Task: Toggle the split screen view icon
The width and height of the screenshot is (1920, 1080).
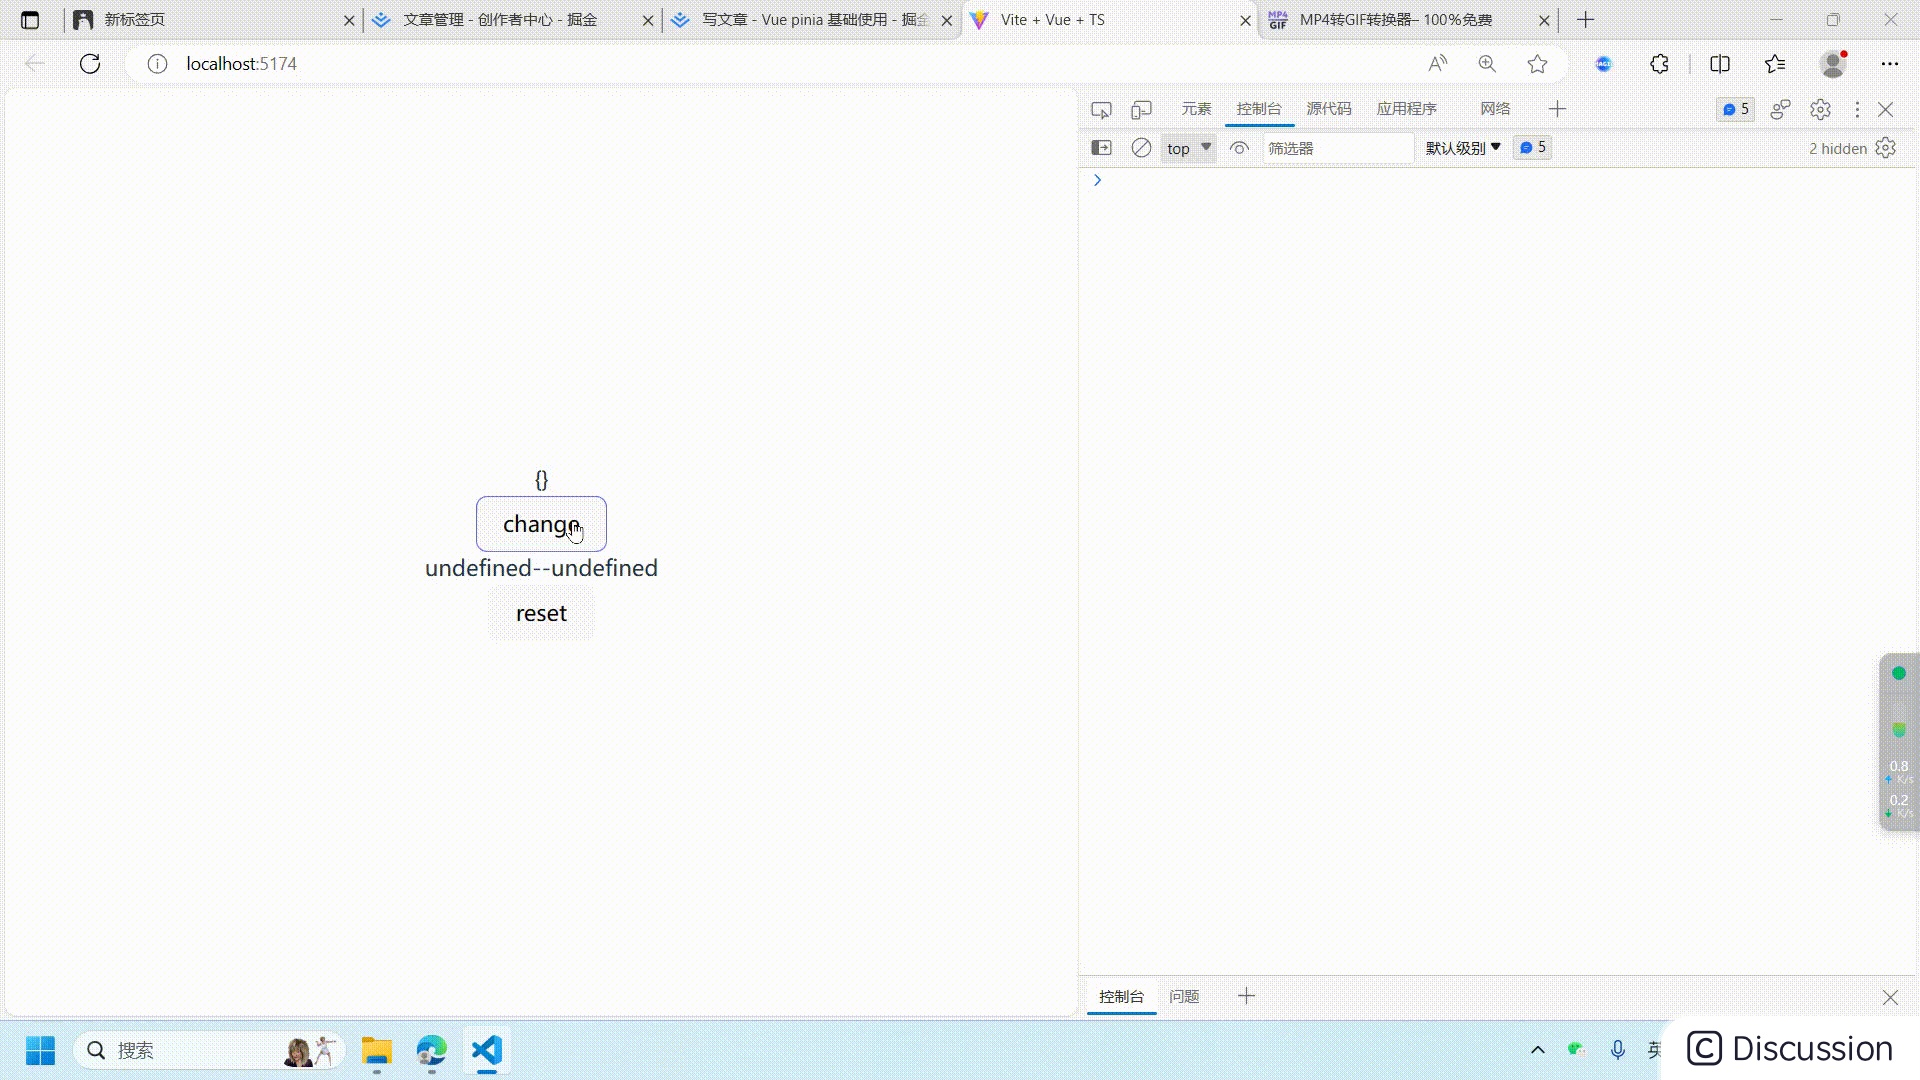Action: click(x=1720, y=64)
